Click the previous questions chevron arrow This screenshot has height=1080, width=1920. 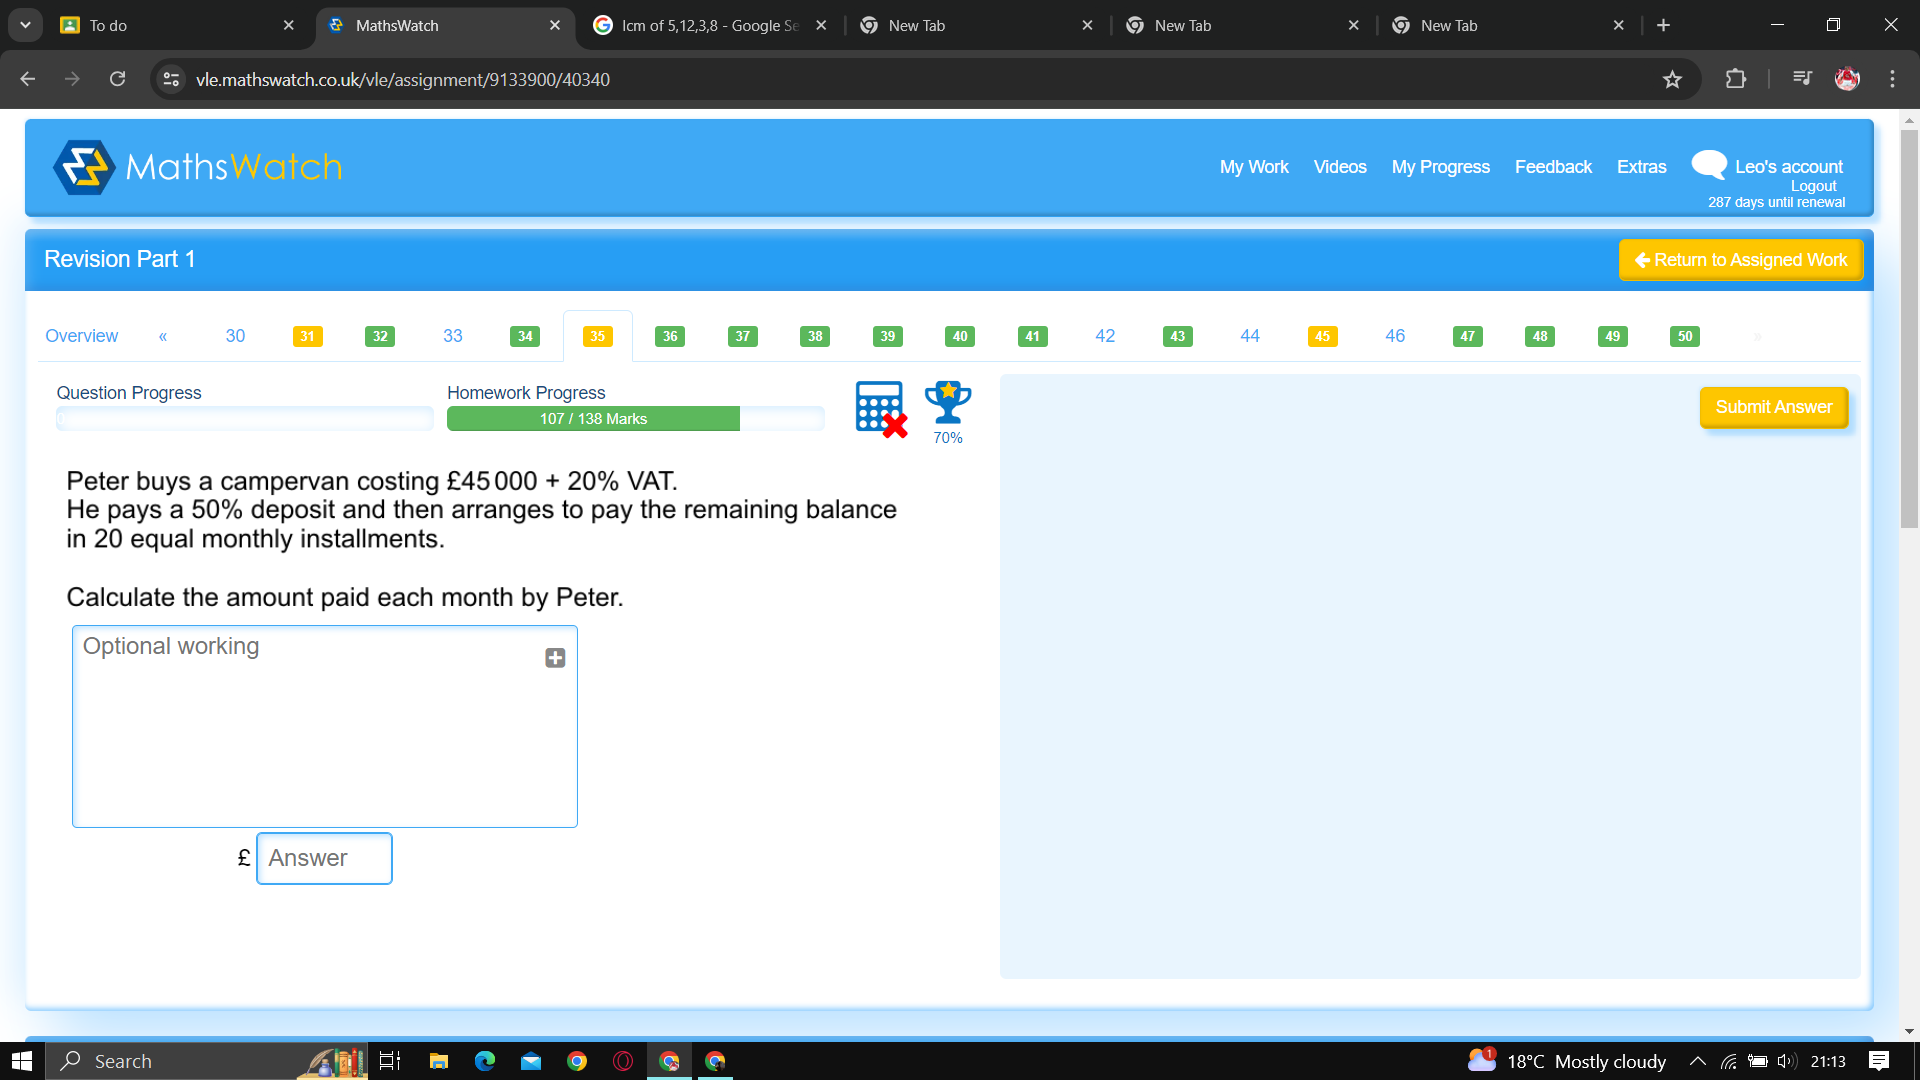tap(162, 336)
